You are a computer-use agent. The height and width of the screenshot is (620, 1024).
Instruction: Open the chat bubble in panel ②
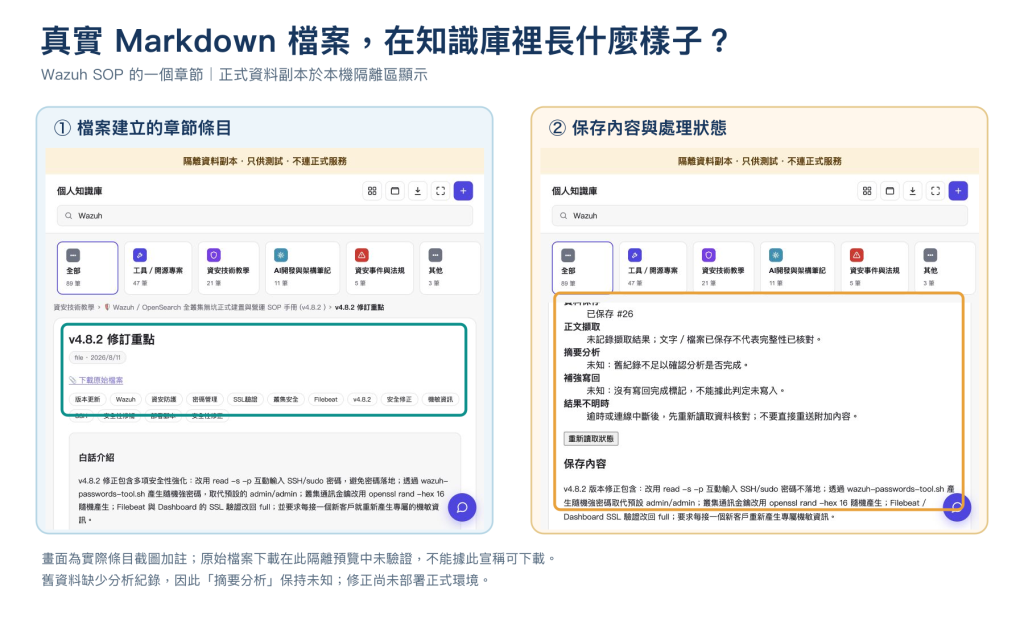[x=957, y=508]
